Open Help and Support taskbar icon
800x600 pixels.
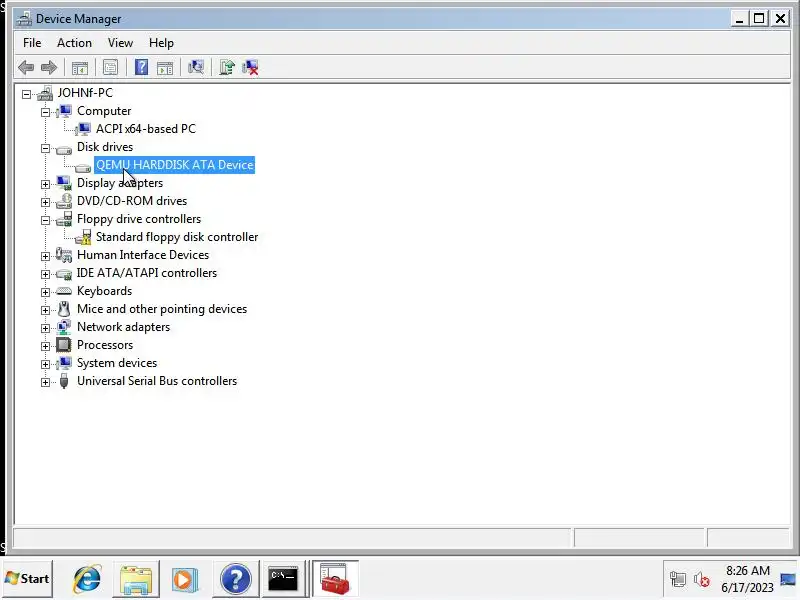[235, 579]
